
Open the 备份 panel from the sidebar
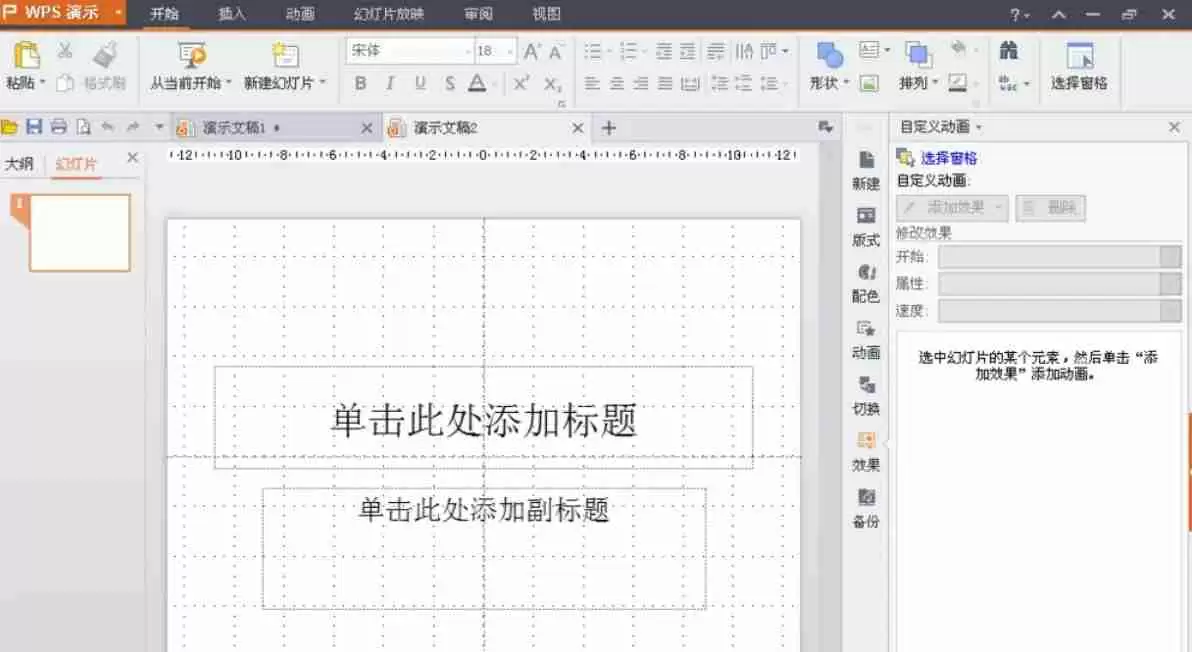(x=865, y=508)
